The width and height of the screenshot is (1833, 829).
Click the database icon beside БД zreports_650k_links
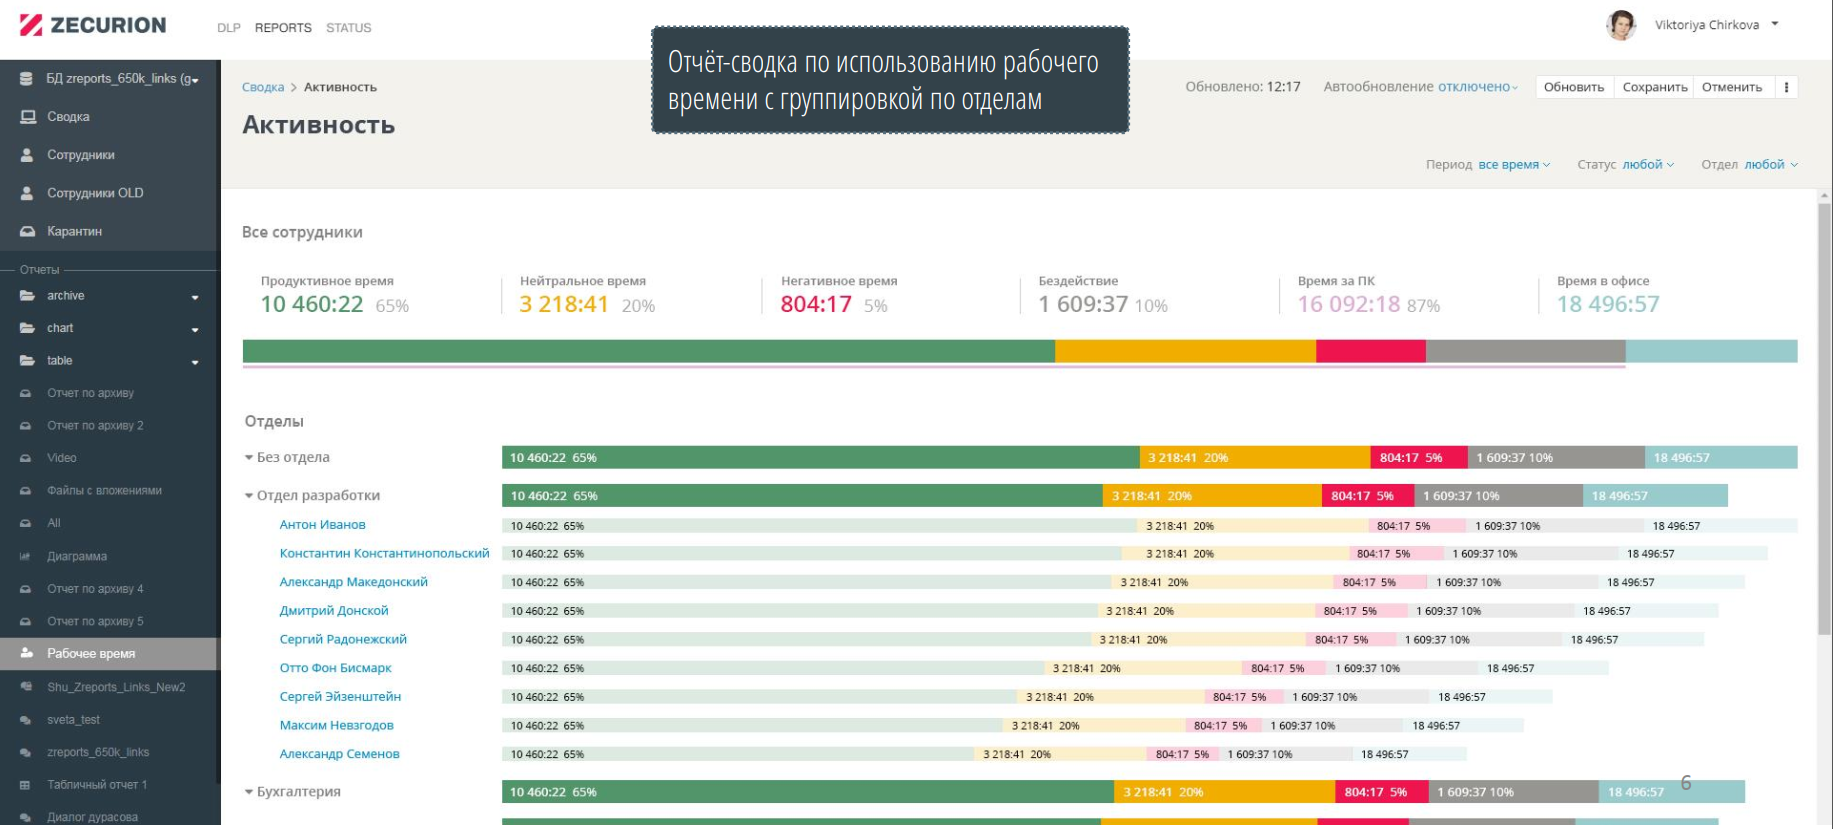pos(27,79)
